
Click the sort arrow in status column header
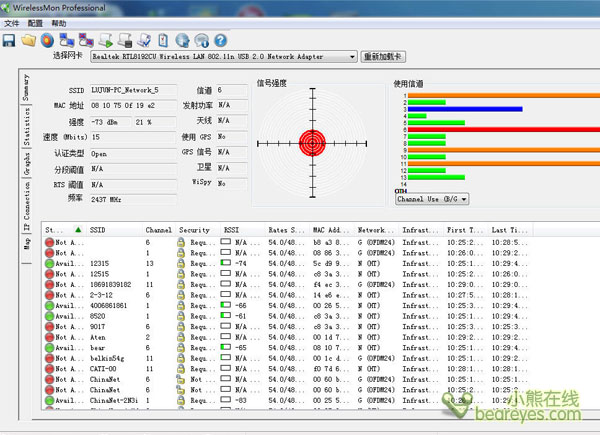78,230
